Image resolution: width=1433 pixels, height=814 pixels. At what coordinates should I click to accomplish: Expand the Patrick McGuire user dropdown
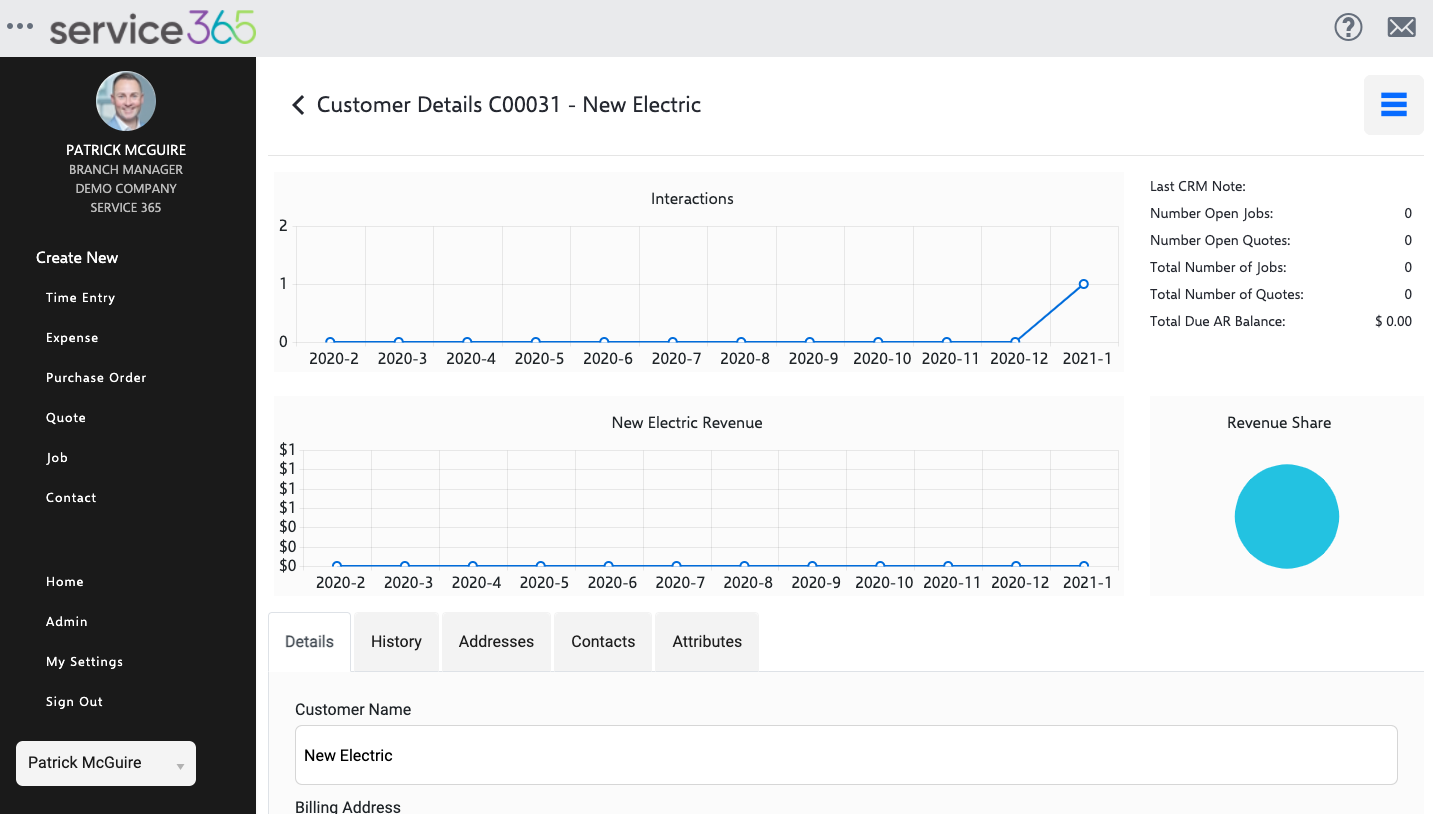click(106, 763)
